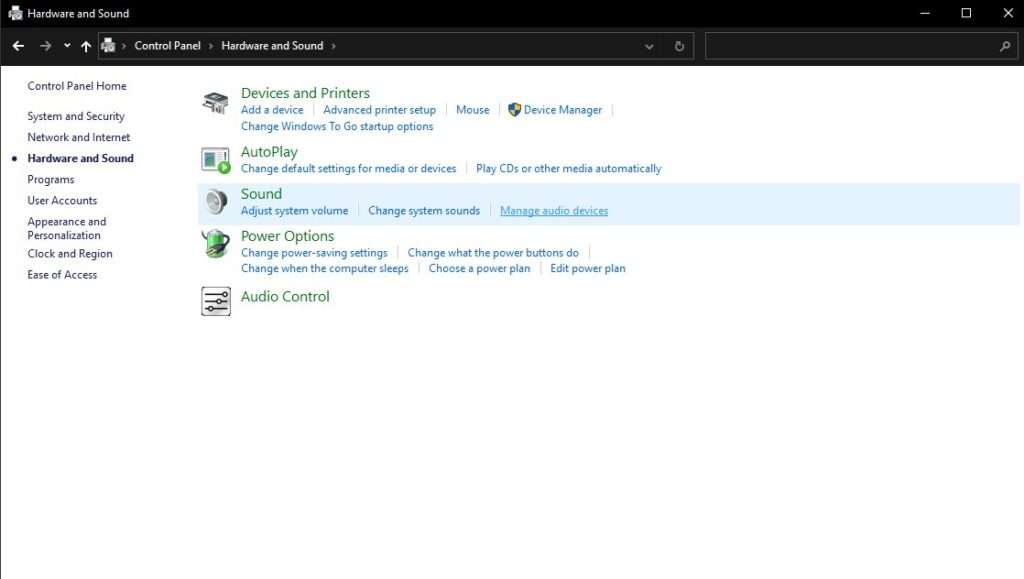Open Clock and Region category
Viewport: 1024px width, 579px height.
click(x=70, y=253)
